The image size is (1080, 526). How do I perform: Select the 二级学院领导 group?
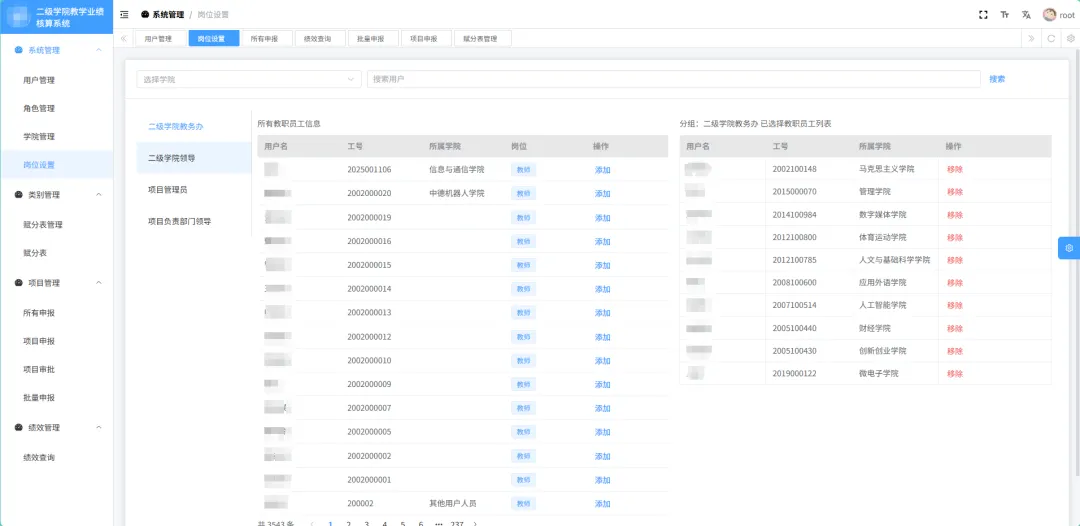click(194, 158)
